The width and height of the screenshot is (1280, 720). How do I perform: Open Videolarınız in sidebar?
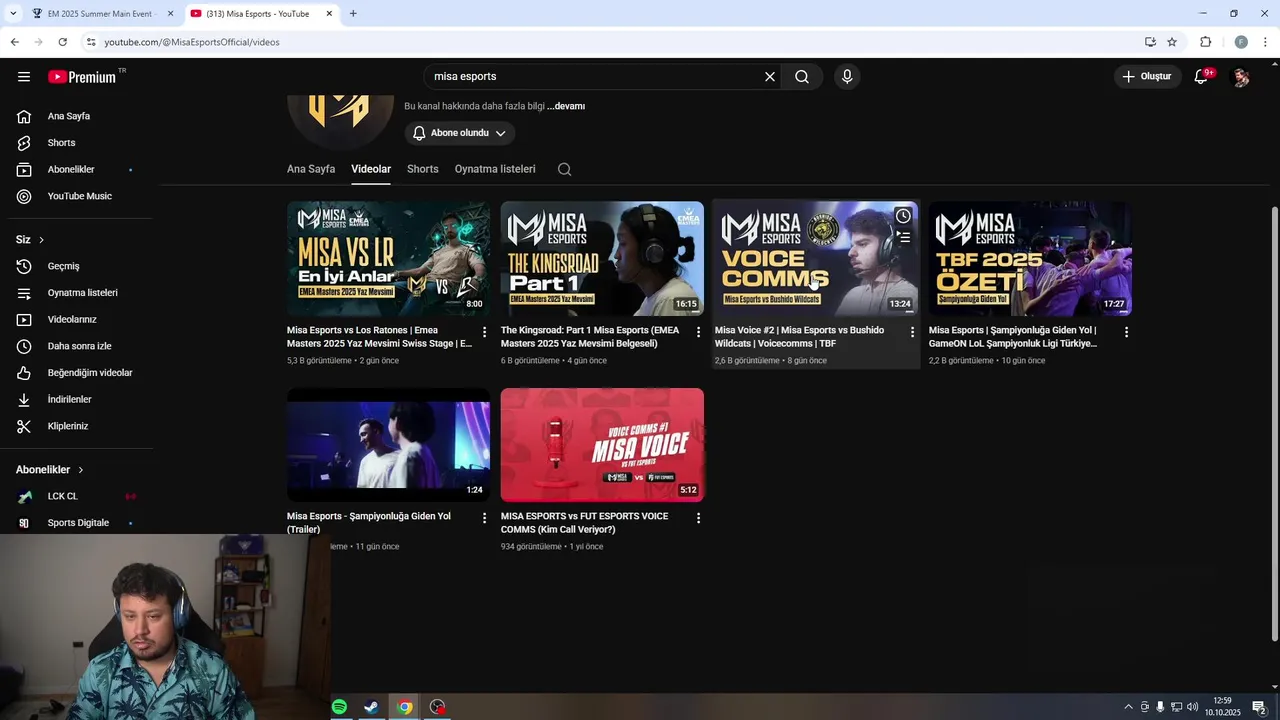click(x=77, y=319)
